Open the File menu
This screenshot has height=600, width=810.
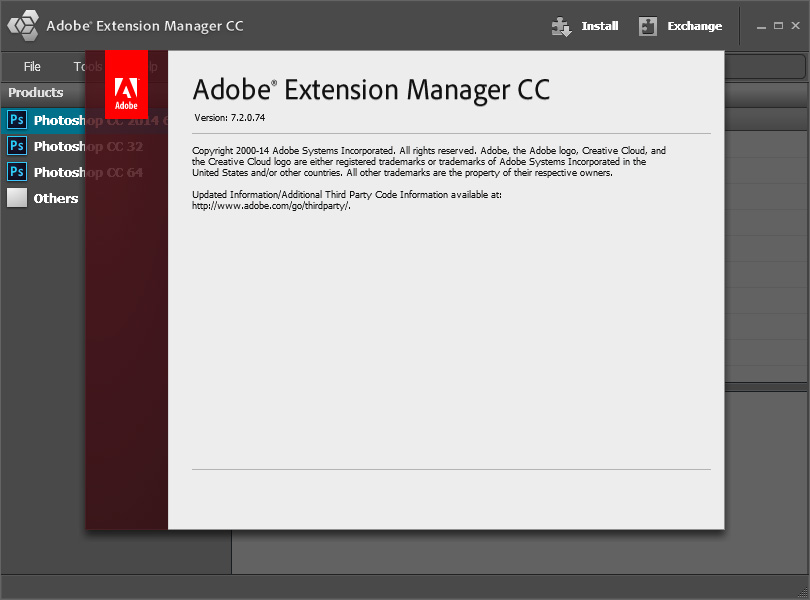tap(33, 66)
